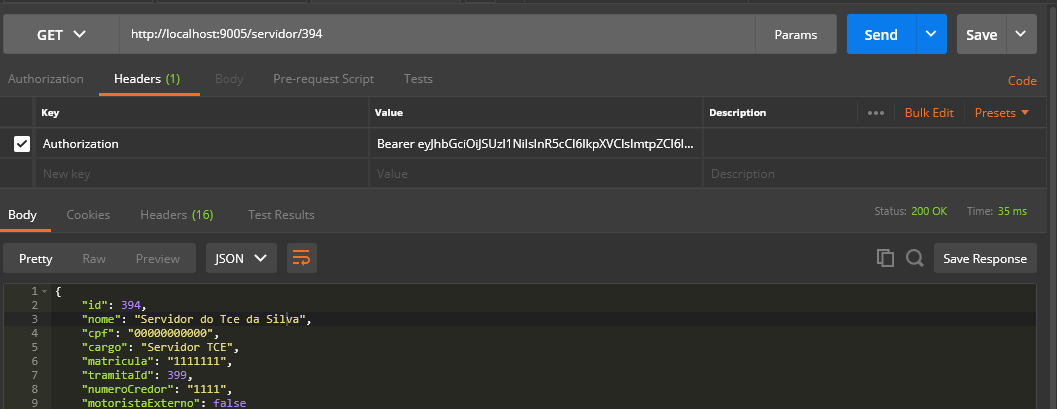Image resolution: width=1057 pixels, height=409 pixels.
Task: Click the Authorization key cell
Action: click(201, 144)
